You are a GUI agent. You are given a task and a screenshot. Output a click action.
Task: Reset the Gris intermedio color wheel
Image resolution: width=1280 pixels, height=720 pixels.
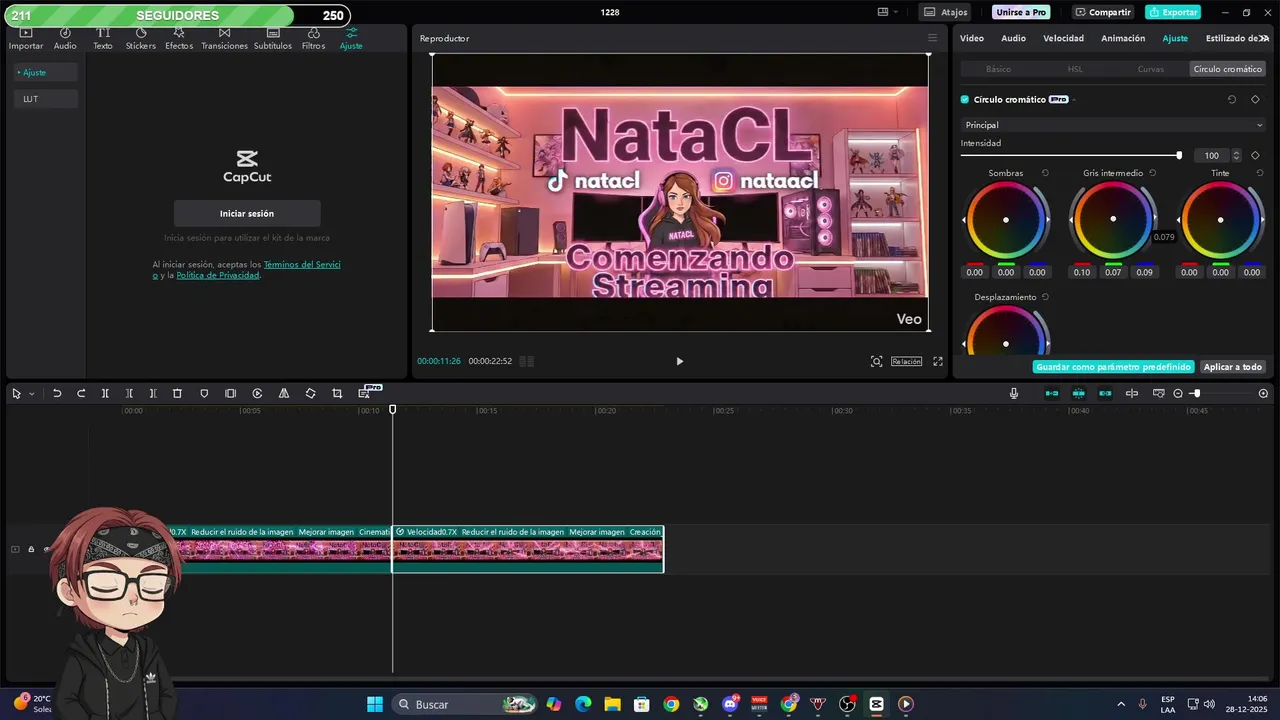click(x=1152, y=173)
